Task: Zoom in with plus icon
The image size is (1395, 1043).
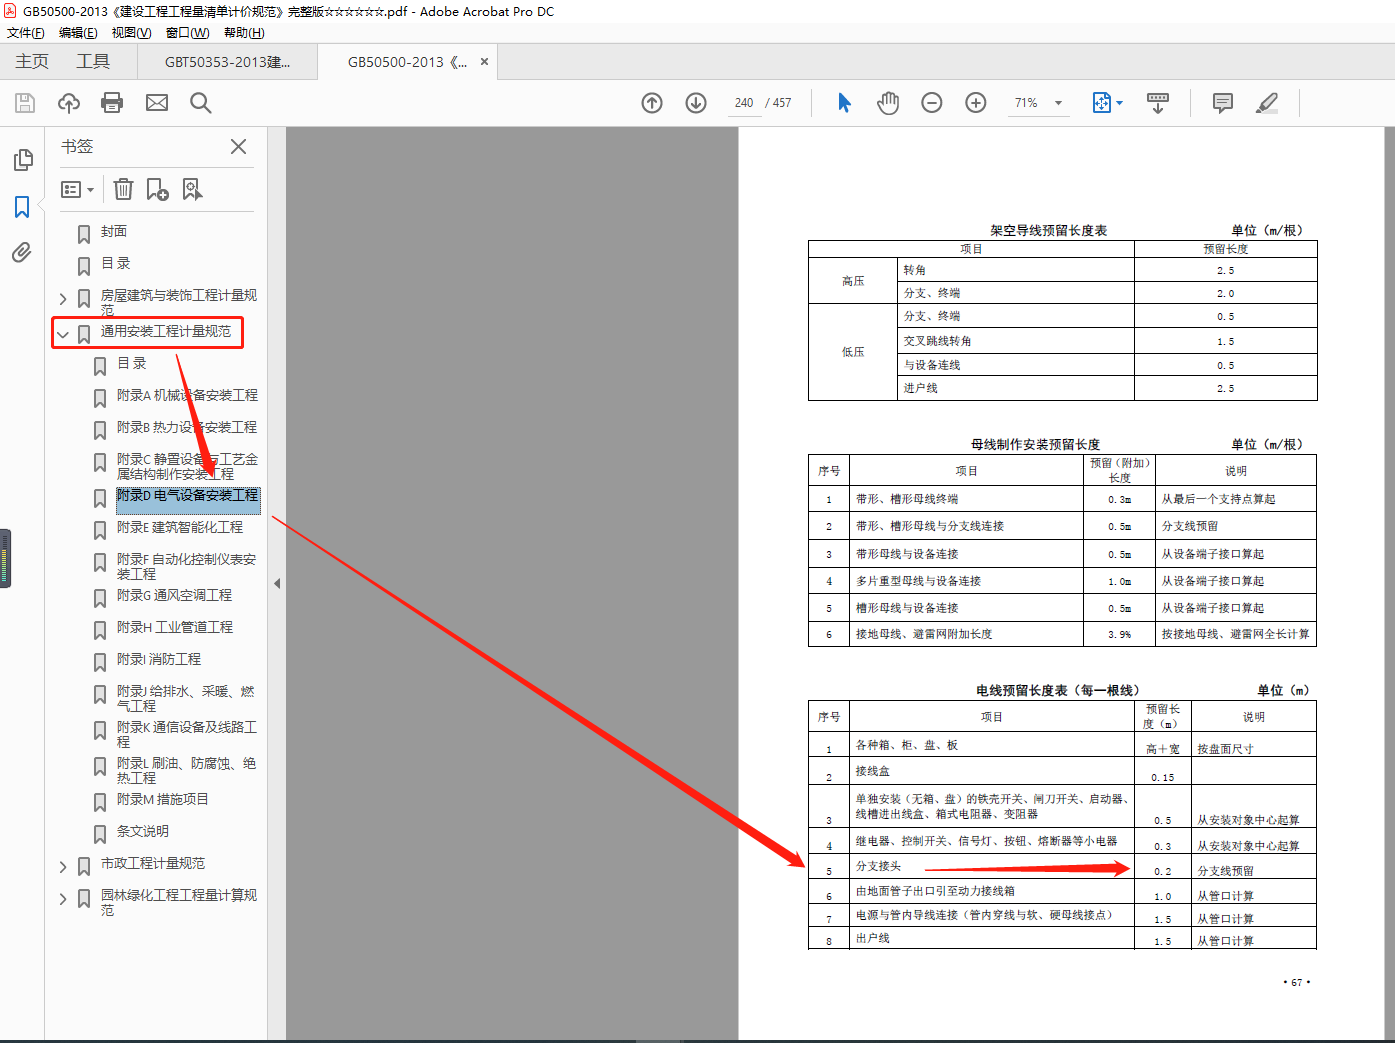Action: (x=976, y=103)
